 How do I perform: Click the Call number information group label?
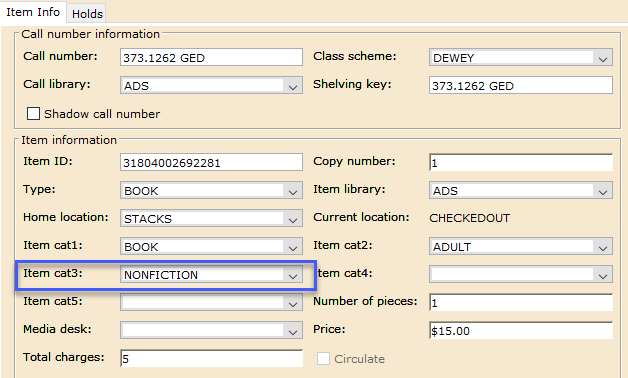91,34
